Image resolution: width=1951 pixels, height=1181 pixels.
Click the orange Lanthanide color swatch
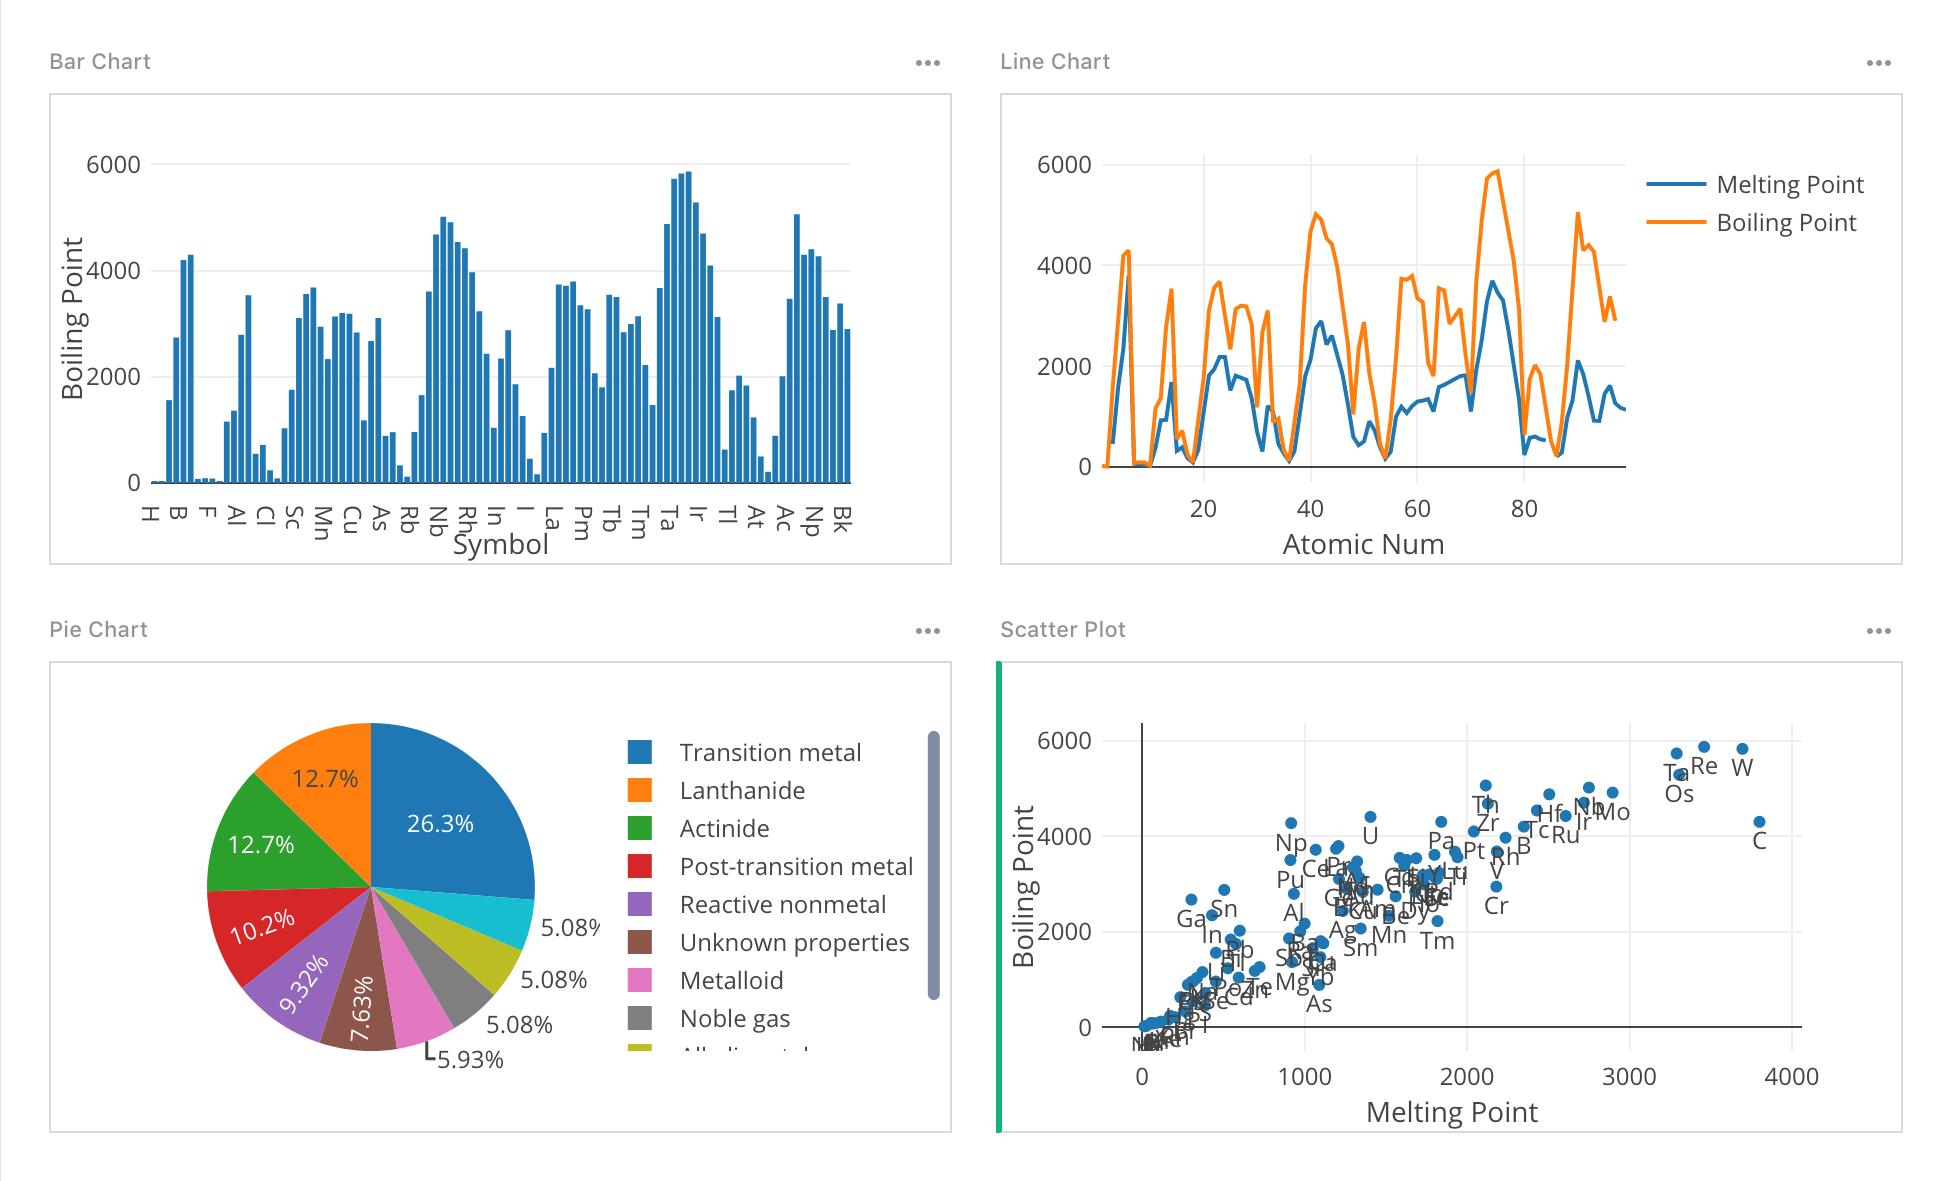(640, 790)
